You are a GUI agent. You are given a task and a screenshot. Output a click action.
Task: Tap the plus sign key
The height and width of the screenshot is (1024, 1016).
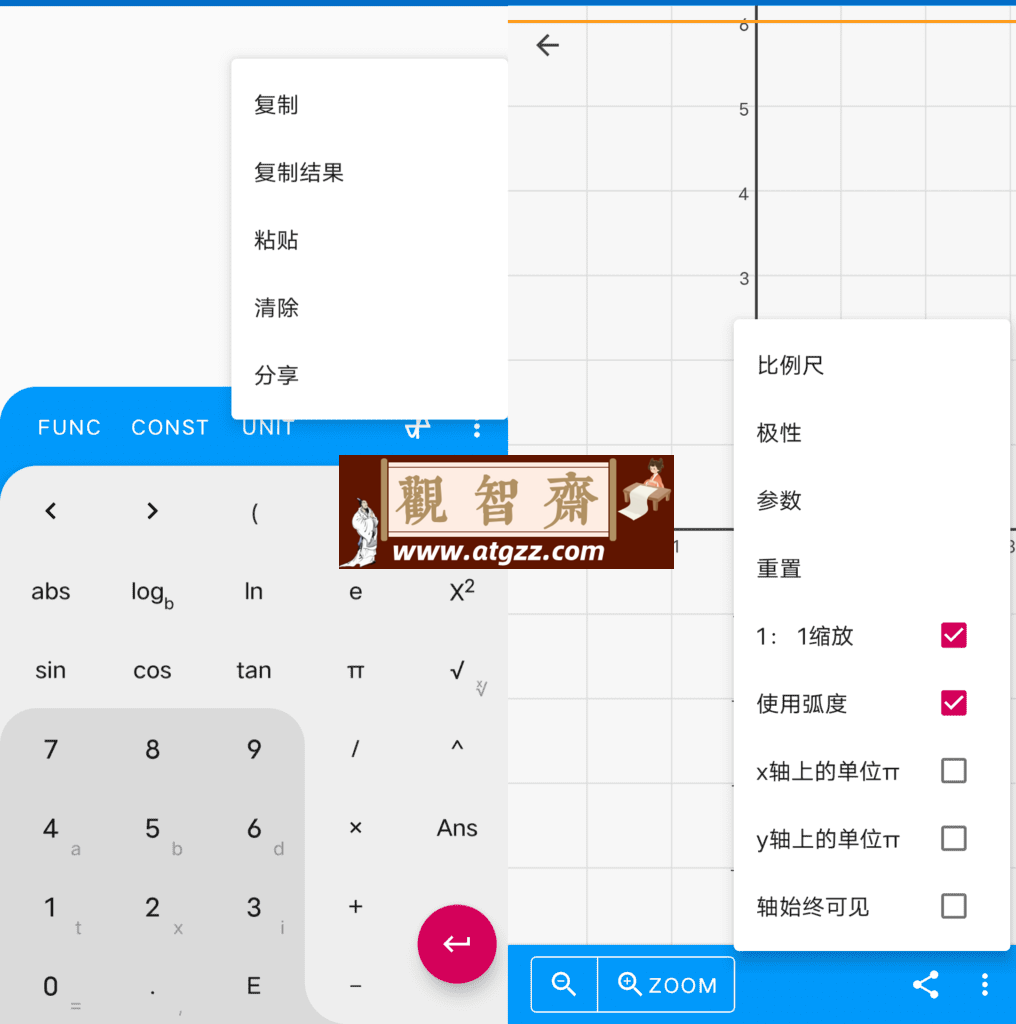[355, 906]
